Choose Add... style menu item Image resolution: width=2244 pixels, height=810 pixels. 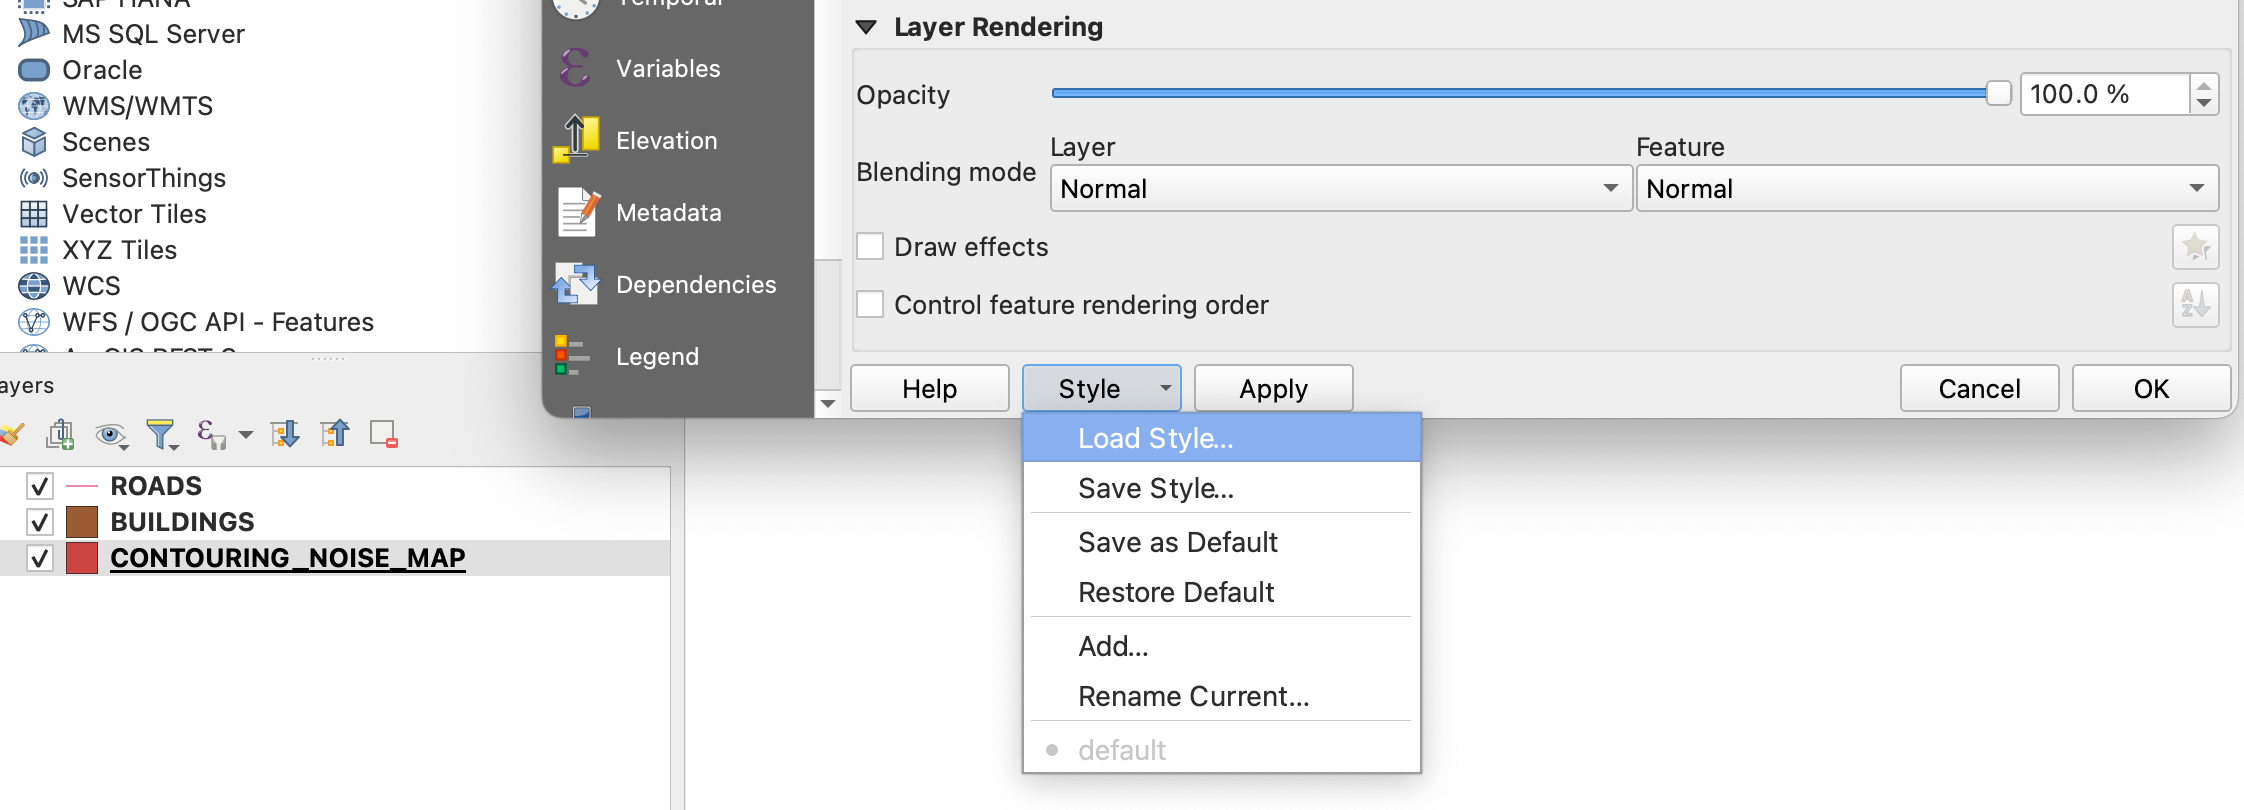click(1221, 646)
